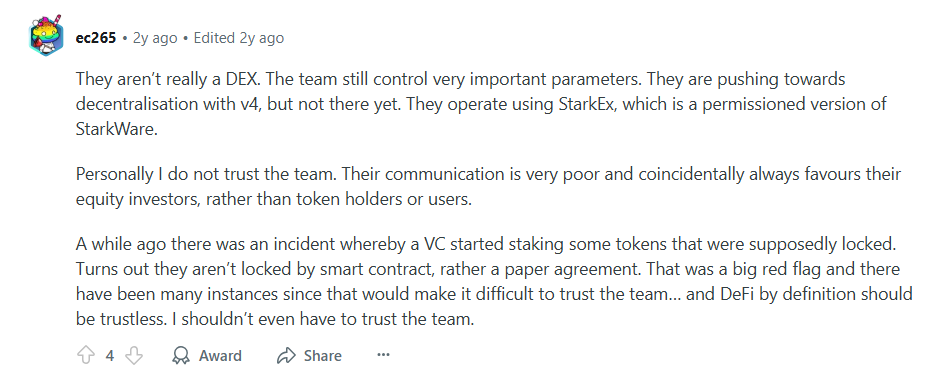Downvote the ec265 comment
This screenshot has height=382, width=931.
pyautogui.click(x=134, y=355)
